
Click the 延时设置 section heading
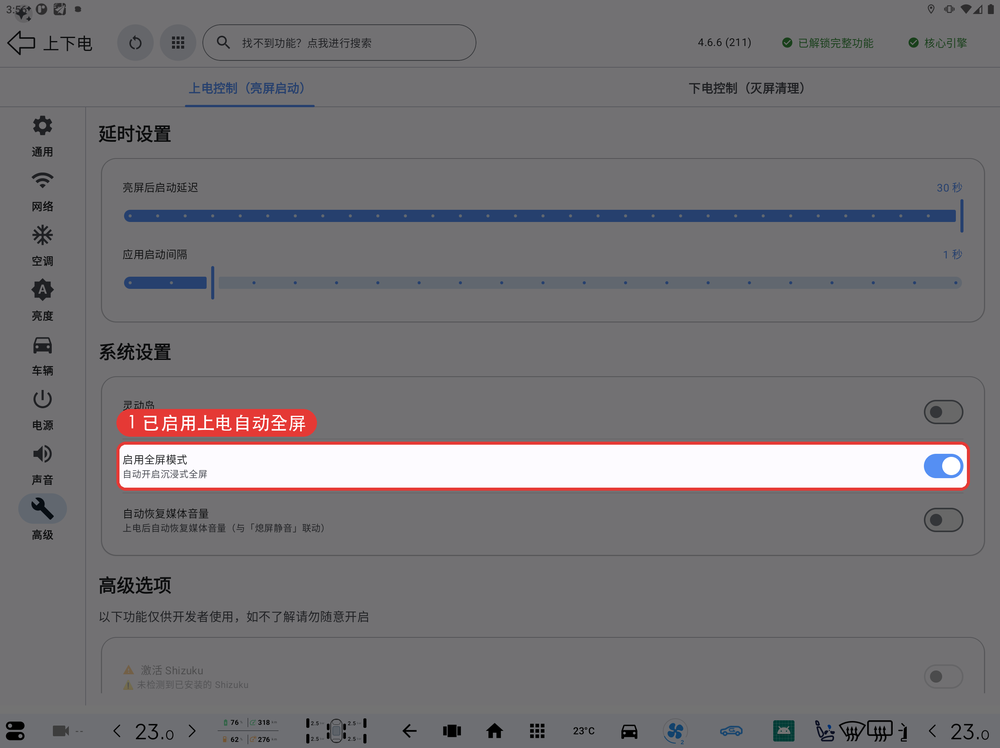click(135, 134)
